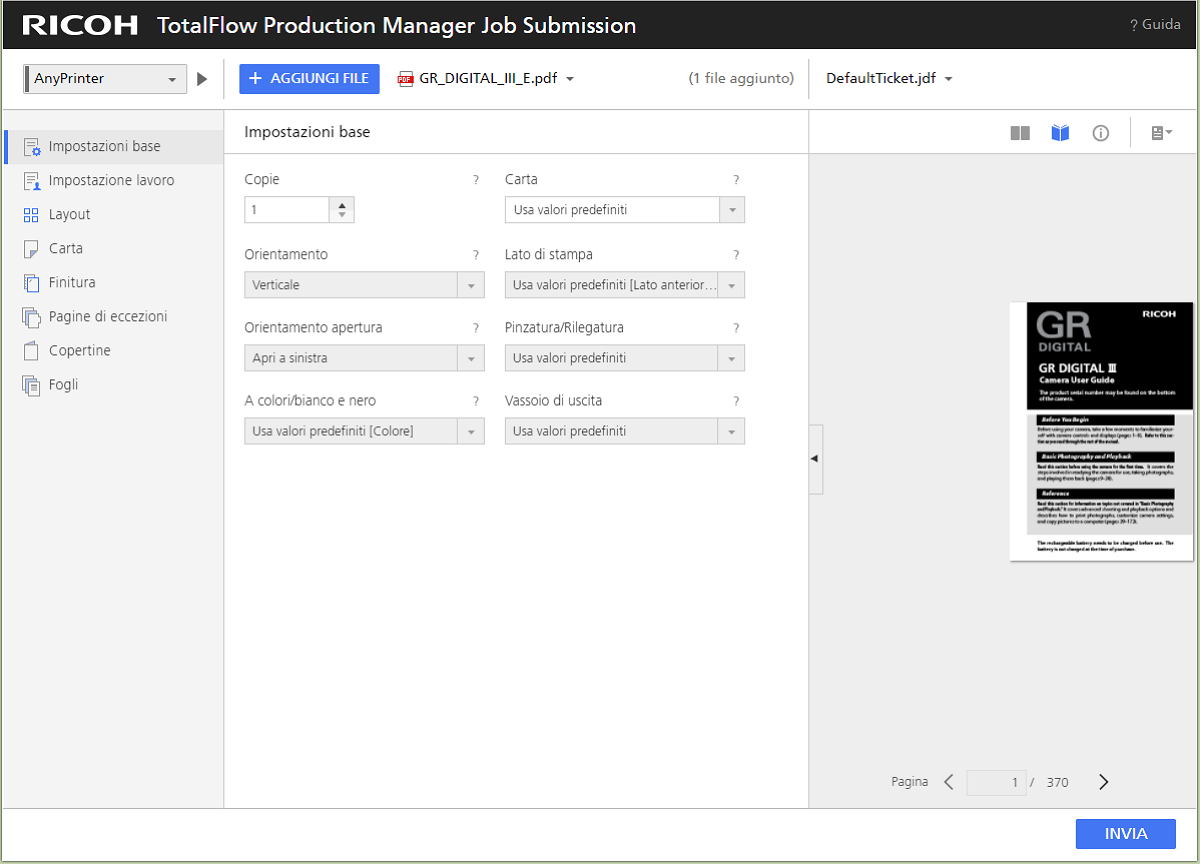Open help for the Carta field
Screen dimensions: 1200x864
tap(736, 180)
